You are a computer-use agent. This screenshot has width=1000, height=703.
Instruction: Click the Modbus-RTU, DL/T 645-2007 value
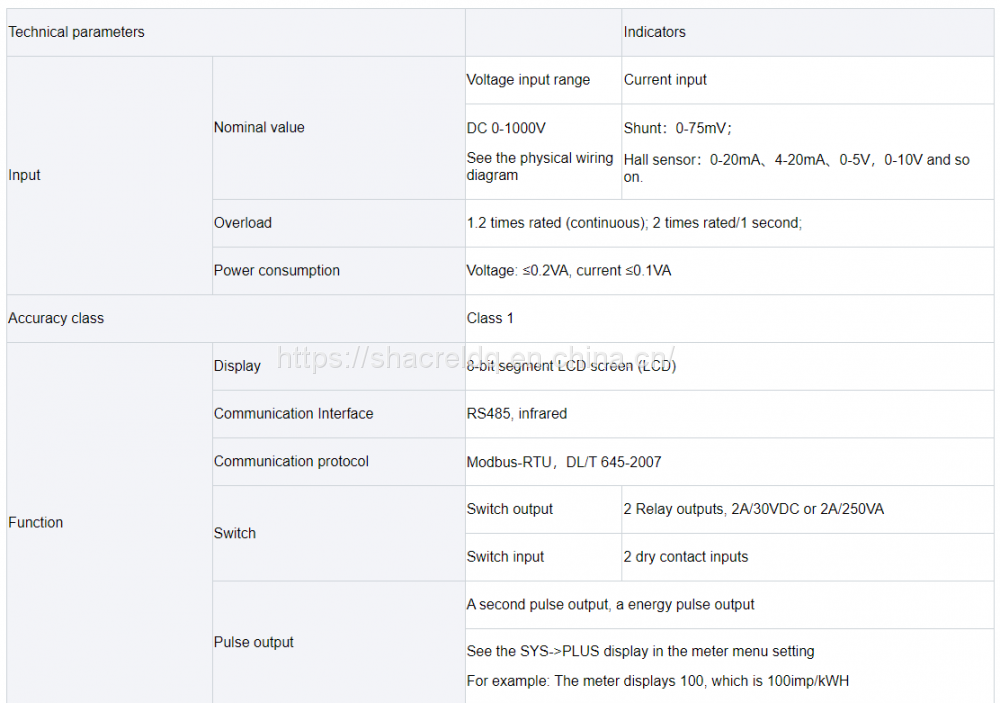pyautogui.click(x=563, y=462)
